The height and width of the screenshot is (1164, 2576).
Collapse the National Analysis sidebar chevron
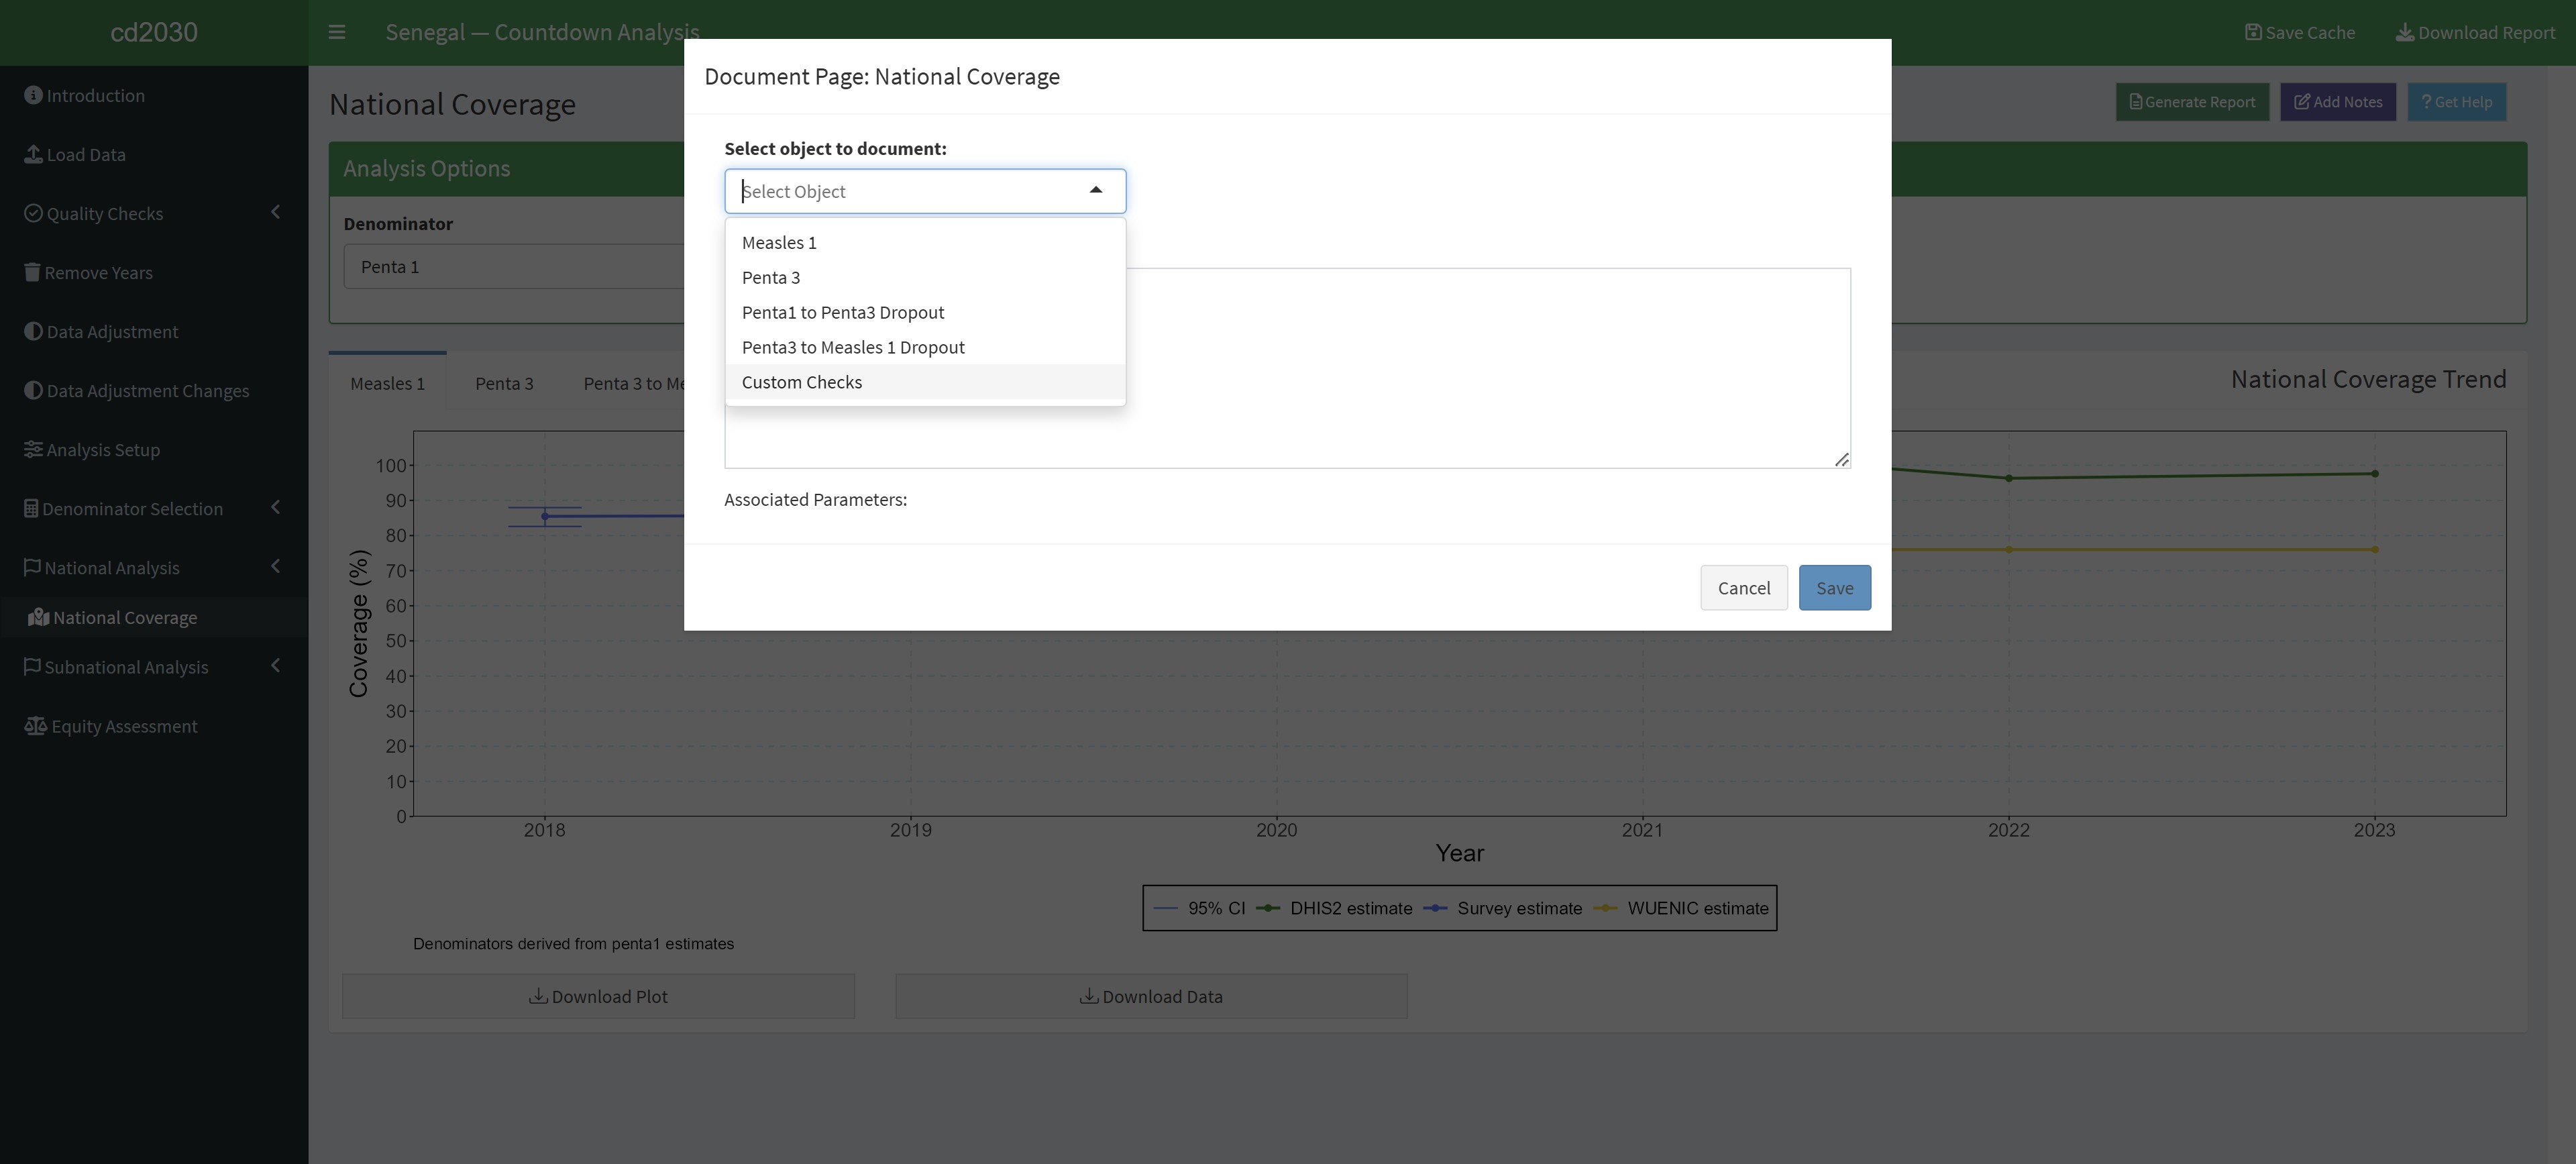[276, 566]
